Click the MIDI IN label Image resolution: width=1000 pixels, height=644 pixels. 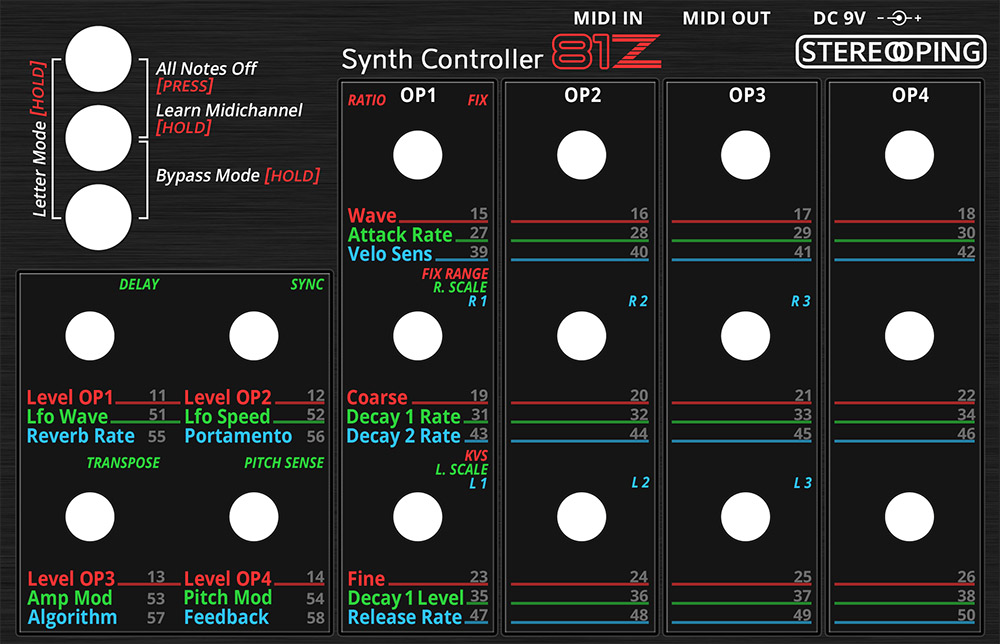point(608,18)
